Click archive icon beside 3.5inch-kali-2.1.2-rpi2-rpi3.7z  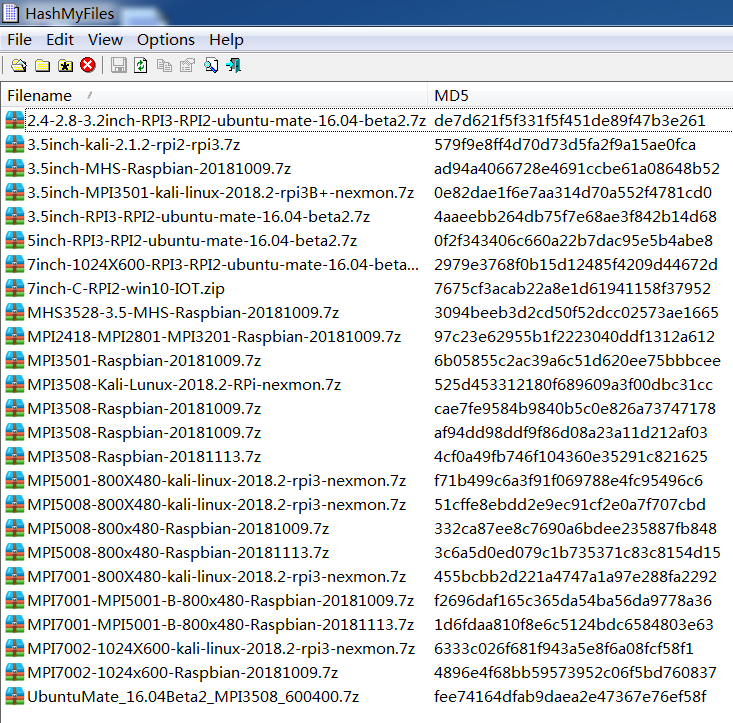(13, 144)
